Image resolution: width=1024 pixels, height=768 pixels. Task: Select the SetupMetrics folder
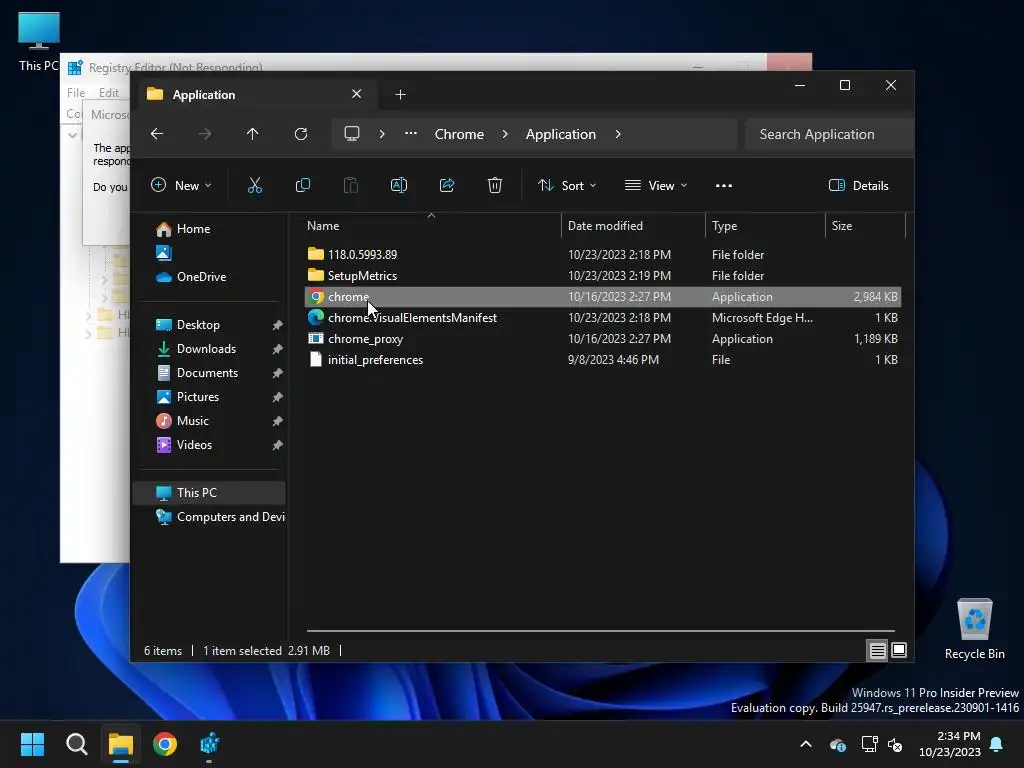click(603, 276)
